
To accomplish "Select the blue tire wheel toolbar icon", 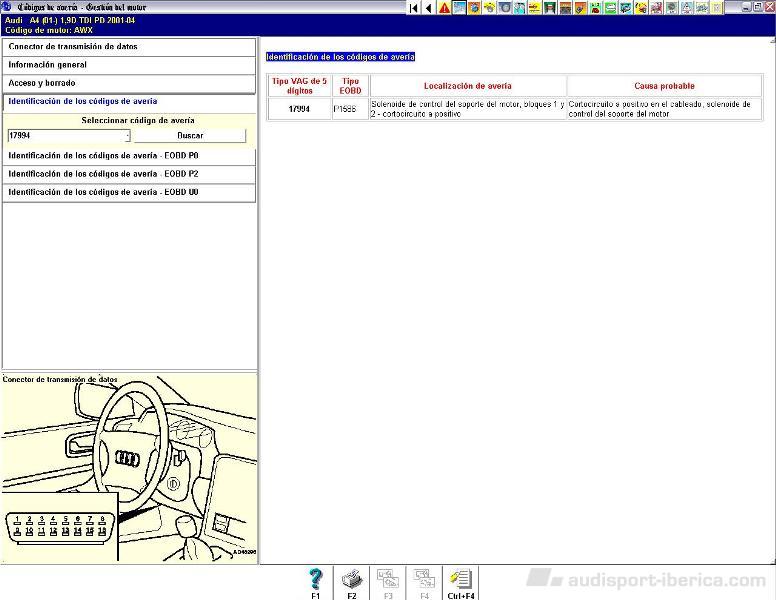I will click(504, 7).
